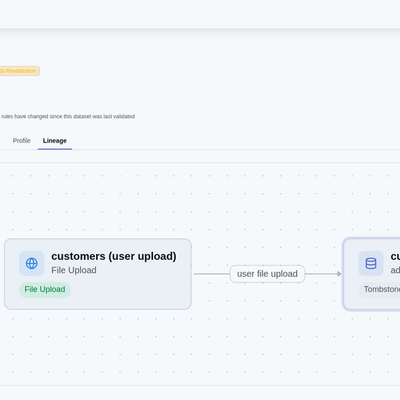The width and height of the screenshot is (400, 400).
Task: Select the 'user file upload' edge label
Action: pyautogui.click(x=267, y=274)
